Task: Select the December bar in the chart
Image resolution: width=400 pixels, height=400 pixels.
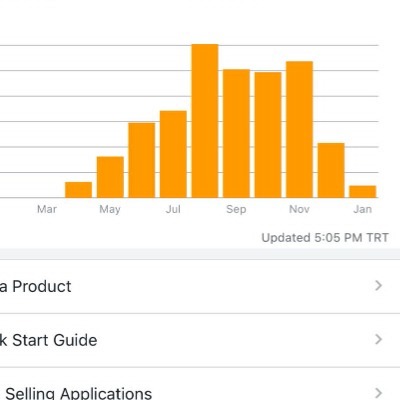Action: click(331, 170)
